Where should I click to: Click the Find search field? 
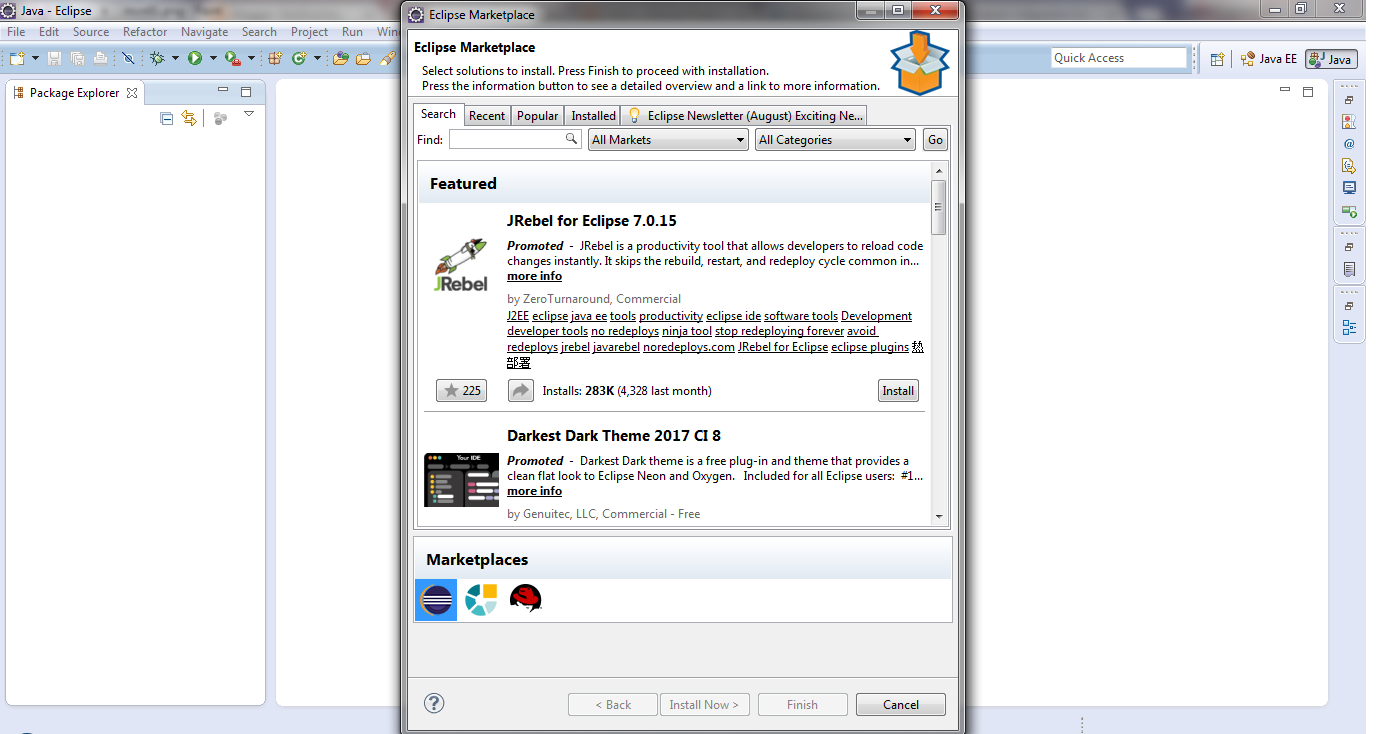(510, 139)
